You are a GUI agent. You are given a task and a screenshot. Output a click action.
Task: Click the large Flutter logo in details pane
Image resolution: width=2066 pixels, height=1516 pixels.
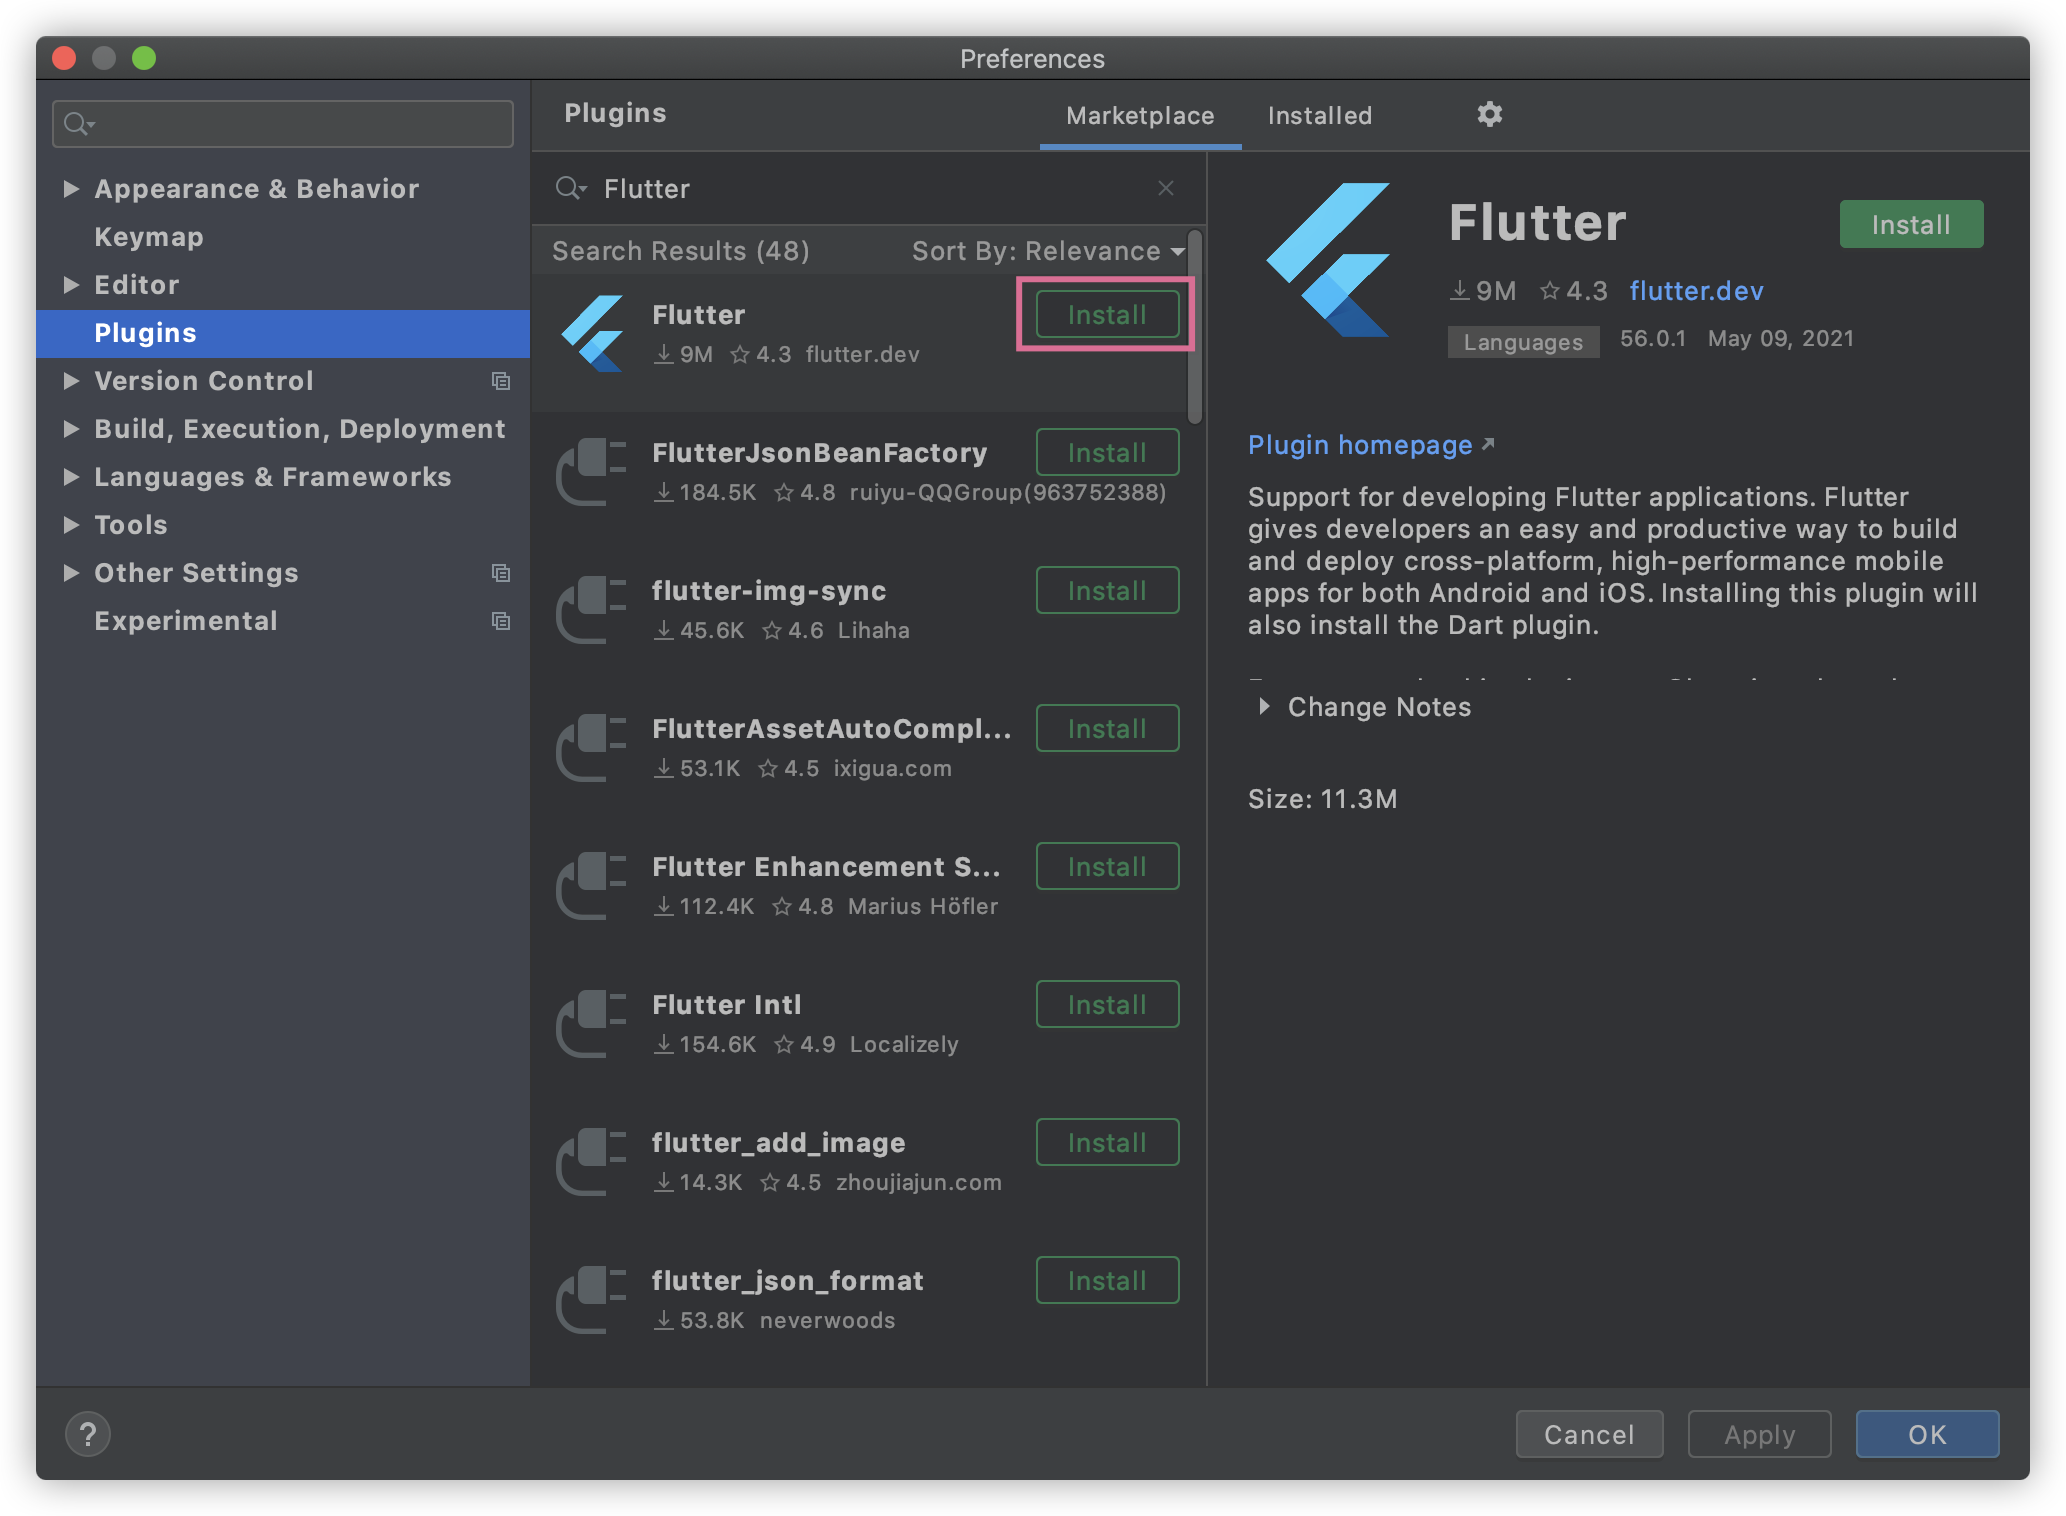(1329, 260)
